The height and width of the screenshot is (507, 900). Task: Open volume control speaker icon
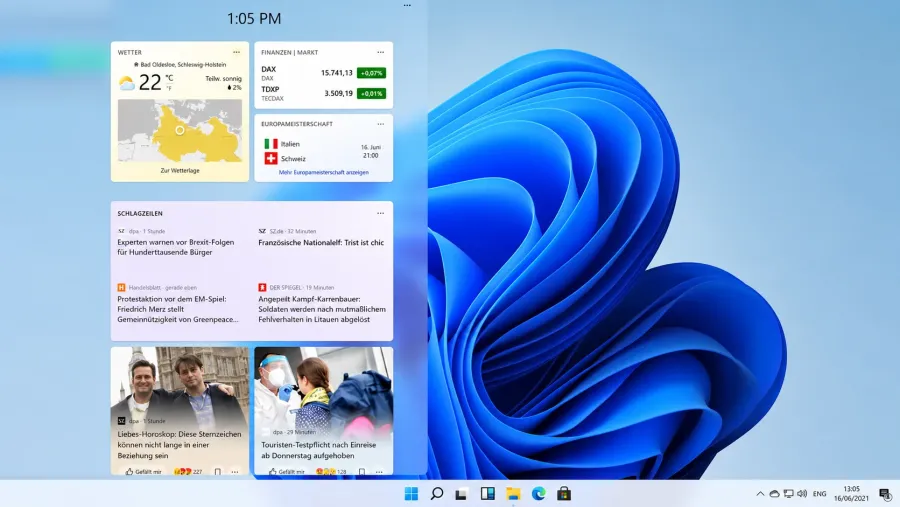(x=802, y=494)
